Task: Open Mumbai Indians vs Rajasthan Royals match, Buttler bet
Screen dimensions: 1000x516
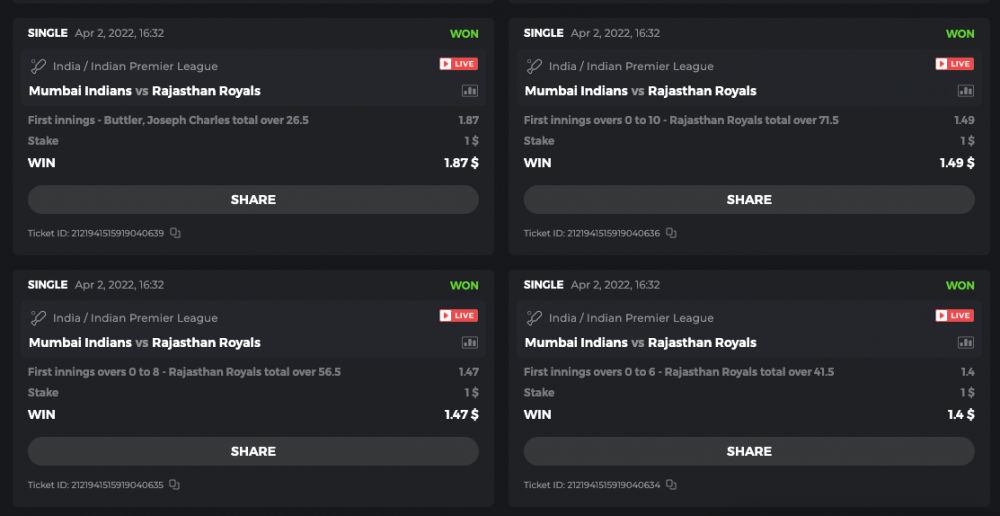Action: pyautogui.click(x=144, y=91)
